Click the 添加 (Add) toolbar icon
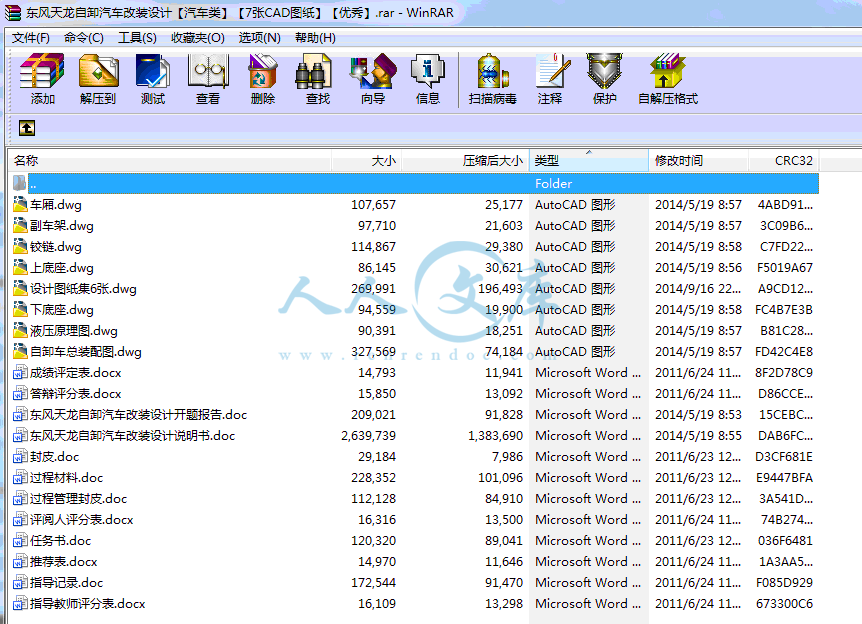Screen dimensions: 862x624 pos(42,71)
